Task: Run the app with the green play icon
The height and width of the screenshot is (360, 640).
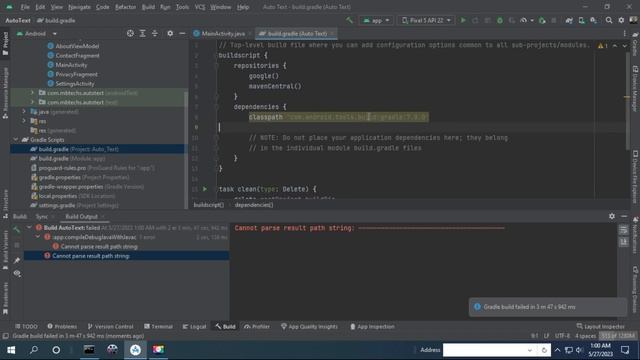Action: click(x=463, y=20)
